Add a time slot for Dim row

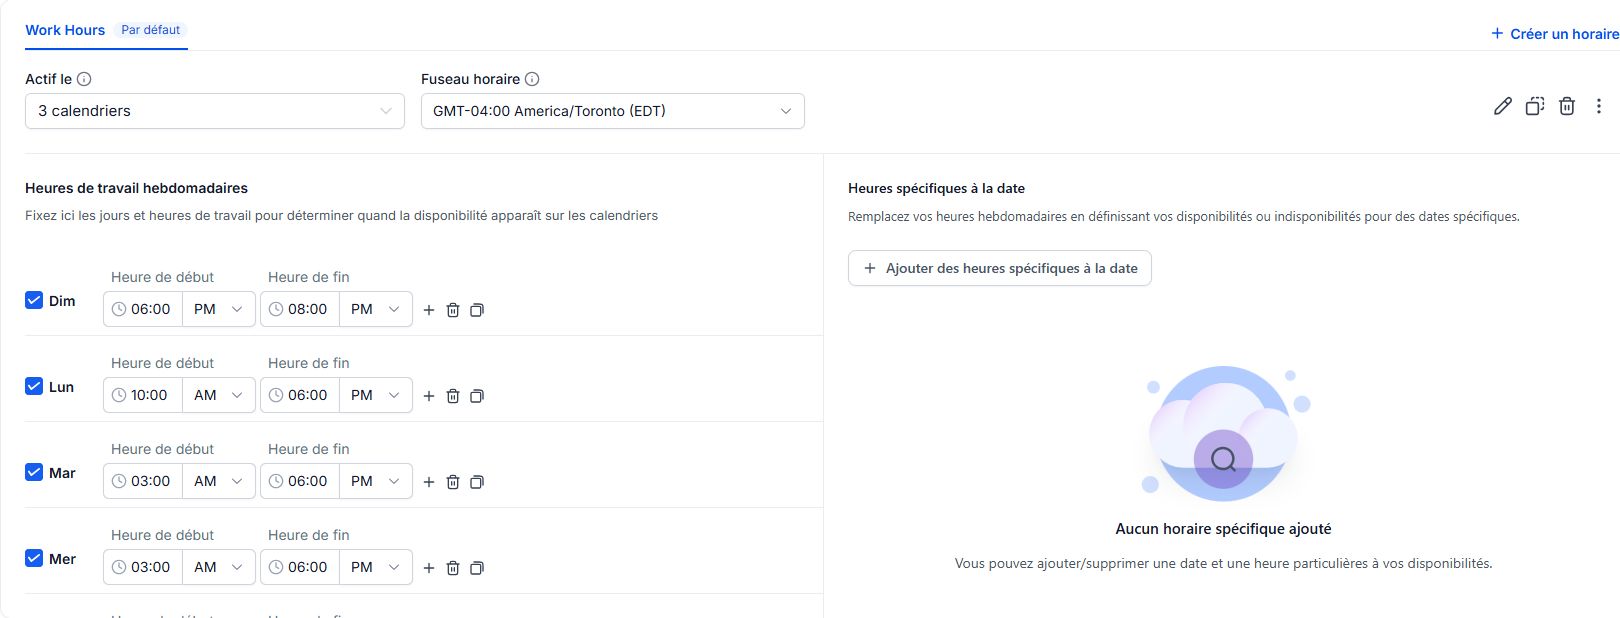[429, 310]
